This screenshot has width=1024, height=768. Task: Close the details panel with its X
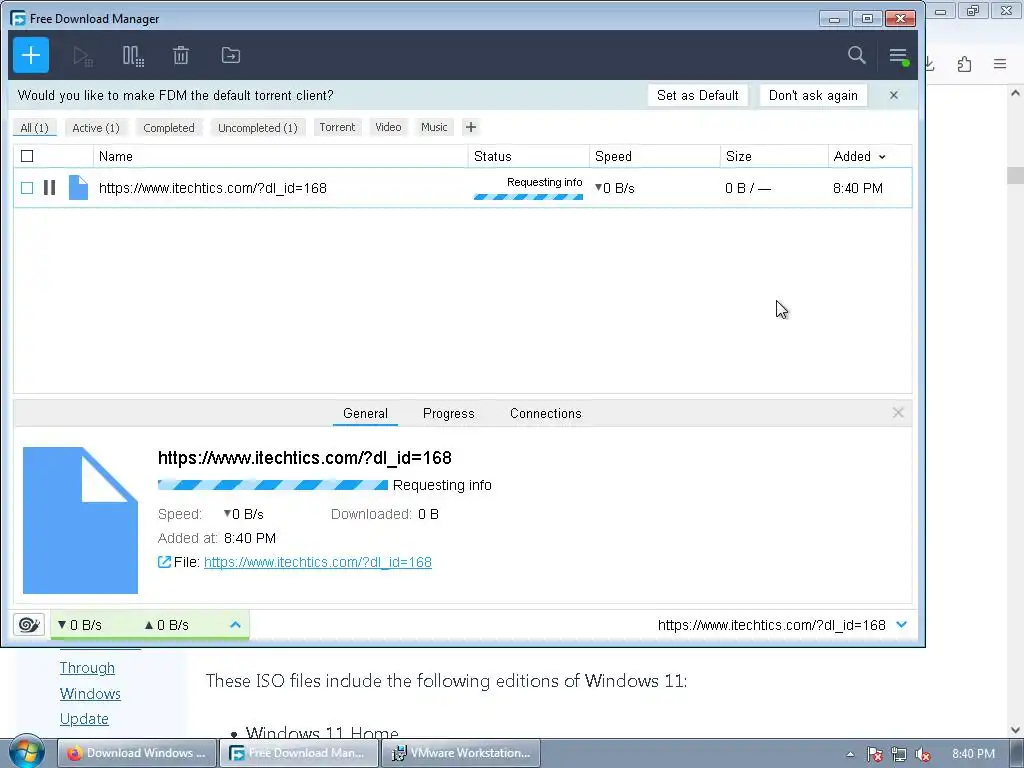(x=898, y=413)
